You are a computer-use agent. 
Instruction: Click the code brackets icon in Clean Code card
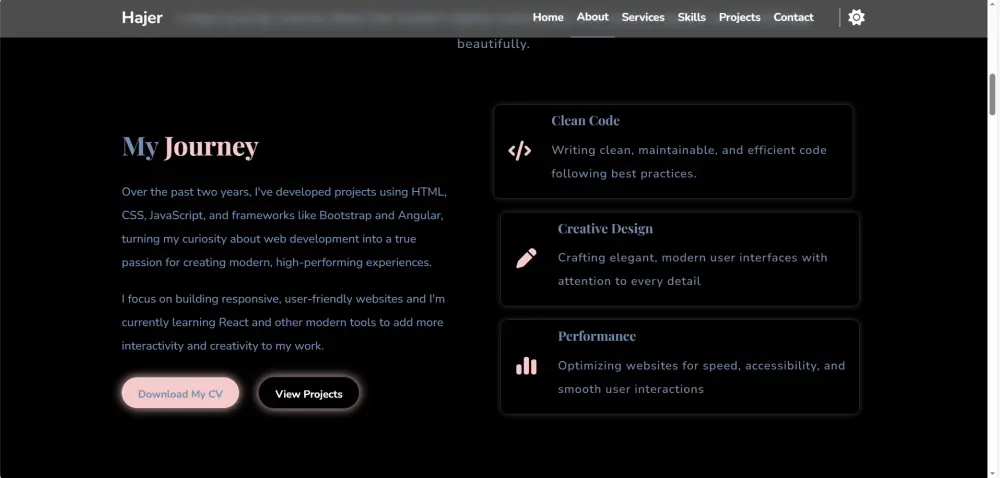pyautogui.click(x=519, y=151)
